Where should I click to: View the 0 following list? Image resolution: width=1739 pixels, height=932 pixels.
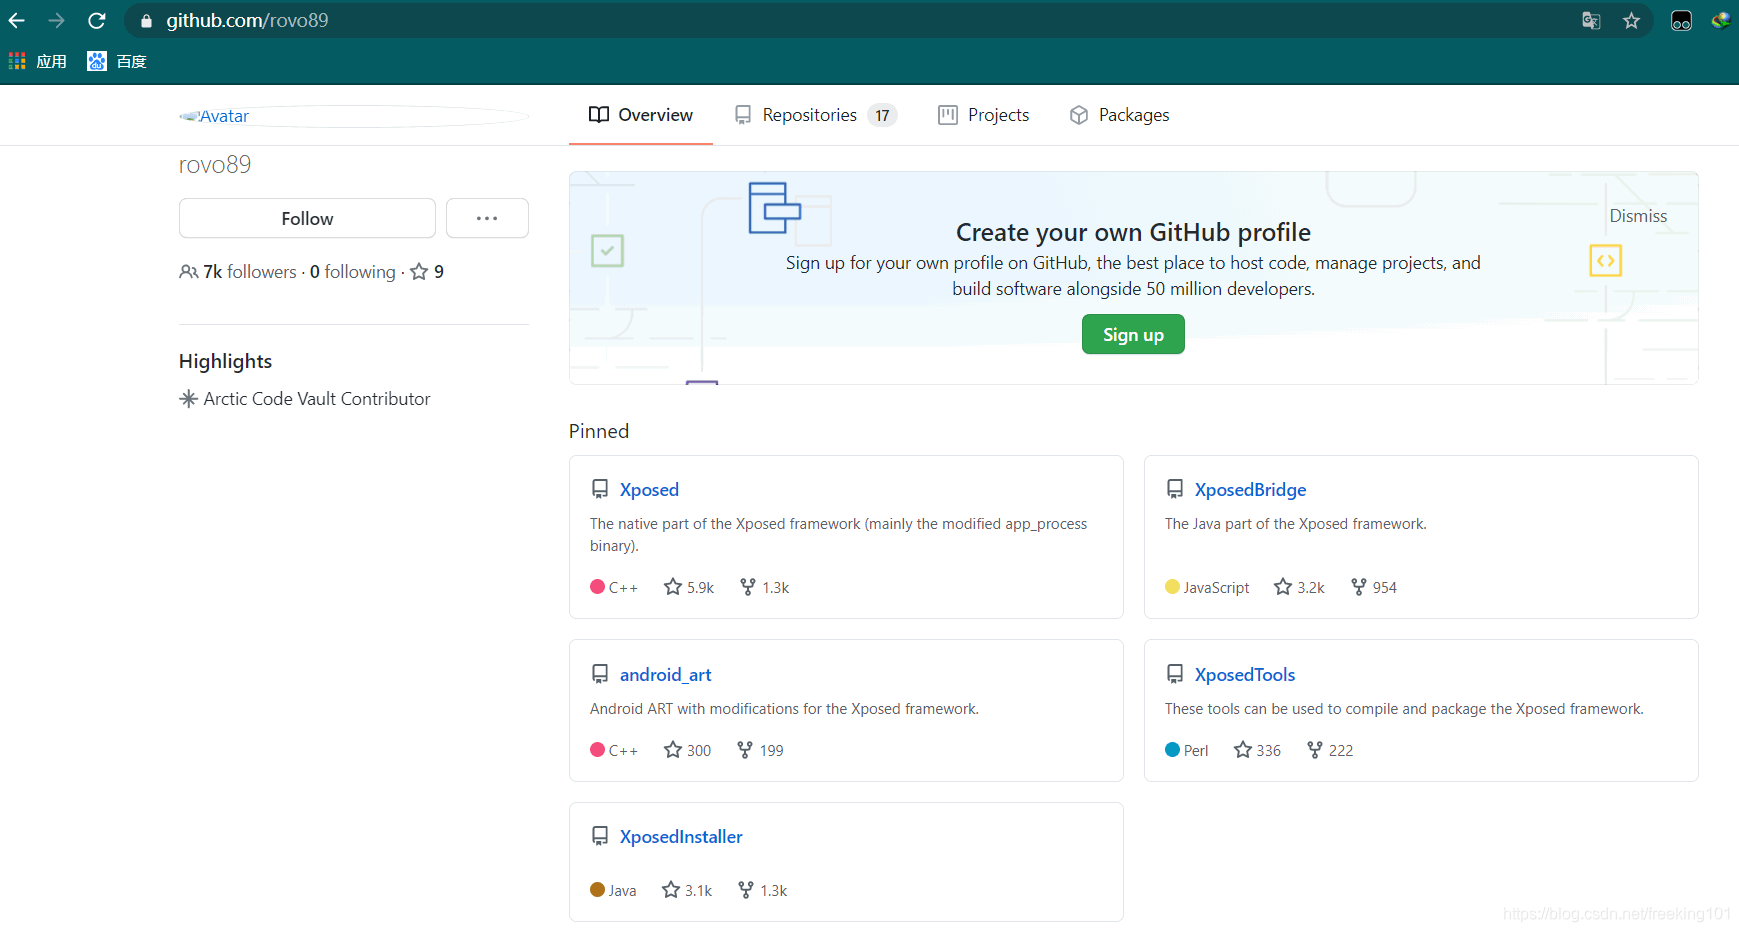click(x=353, y=272)
